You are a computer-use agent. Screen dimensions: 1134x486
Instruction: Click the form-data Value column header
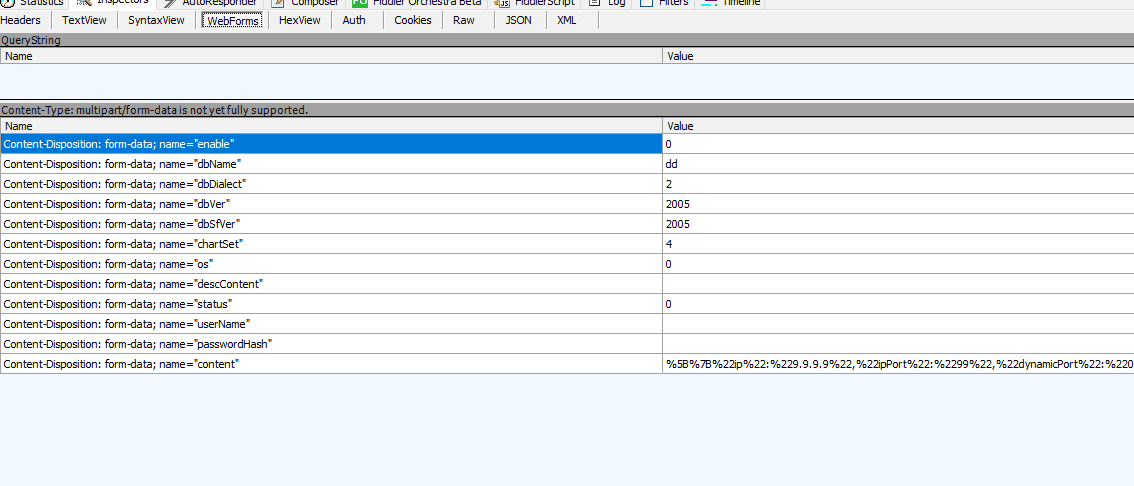point(898,126)
